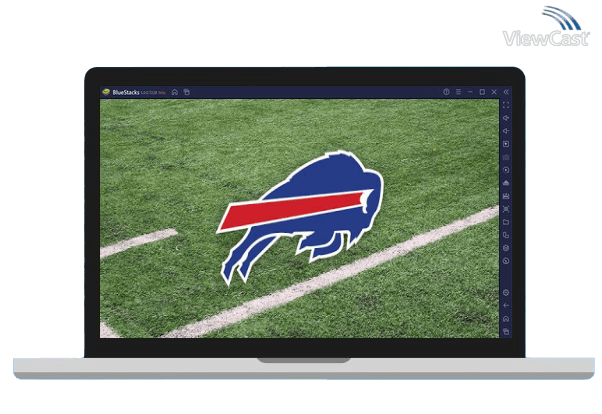Open BlueStacks settings gear icon

[506, 293]
